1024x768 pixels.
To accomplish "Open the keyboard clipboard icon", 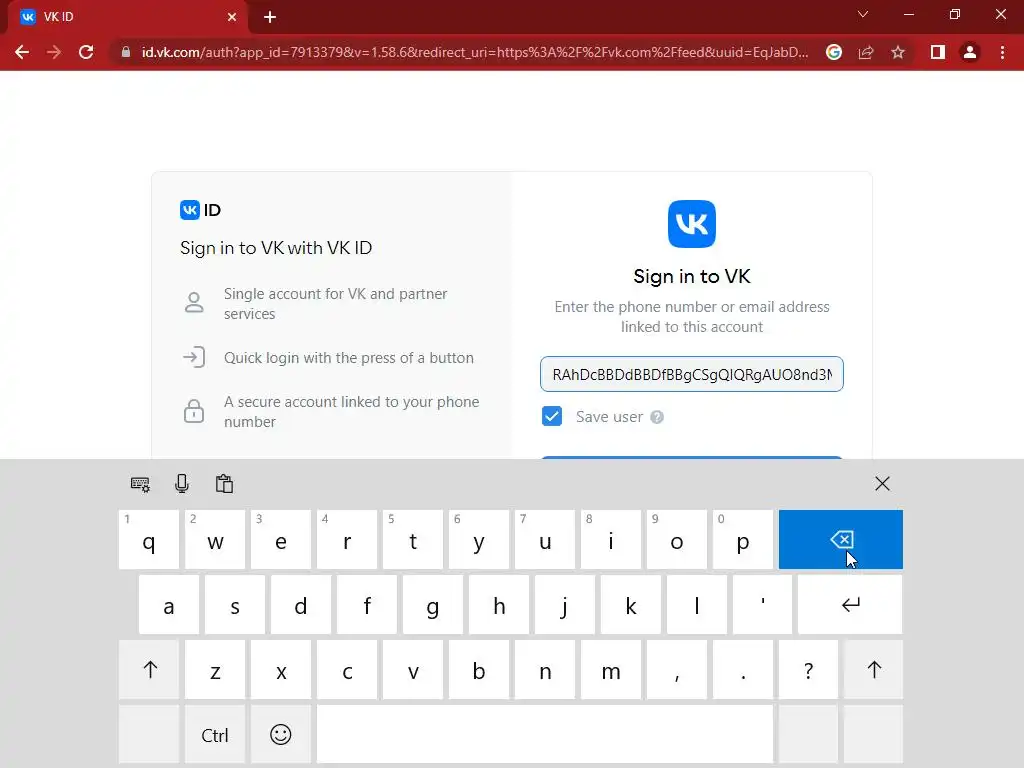I will click(x=224, y=483).
